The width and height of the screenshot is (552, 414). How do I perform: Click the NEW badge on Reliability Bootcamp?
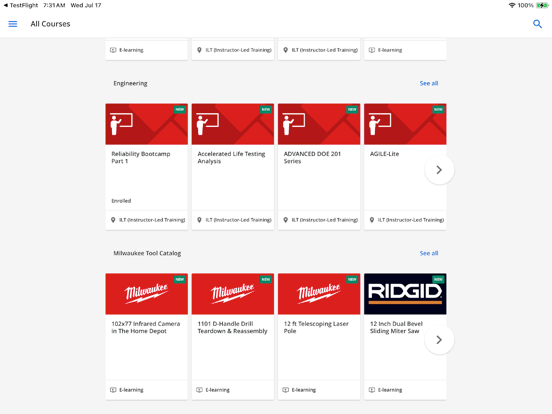180,109
